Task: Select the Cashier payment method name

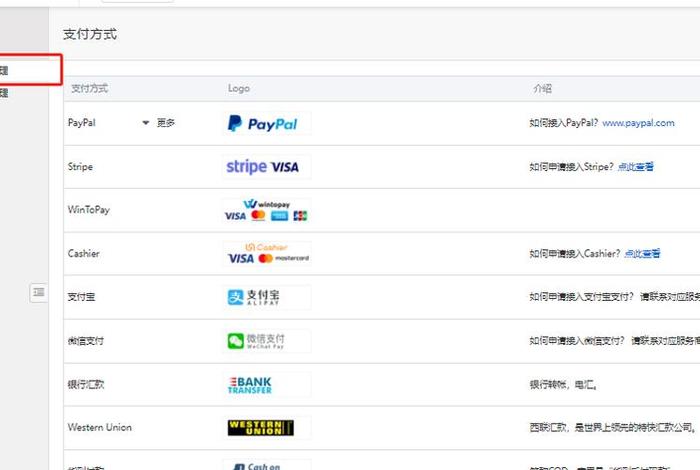Action: (x=83, y=254)
